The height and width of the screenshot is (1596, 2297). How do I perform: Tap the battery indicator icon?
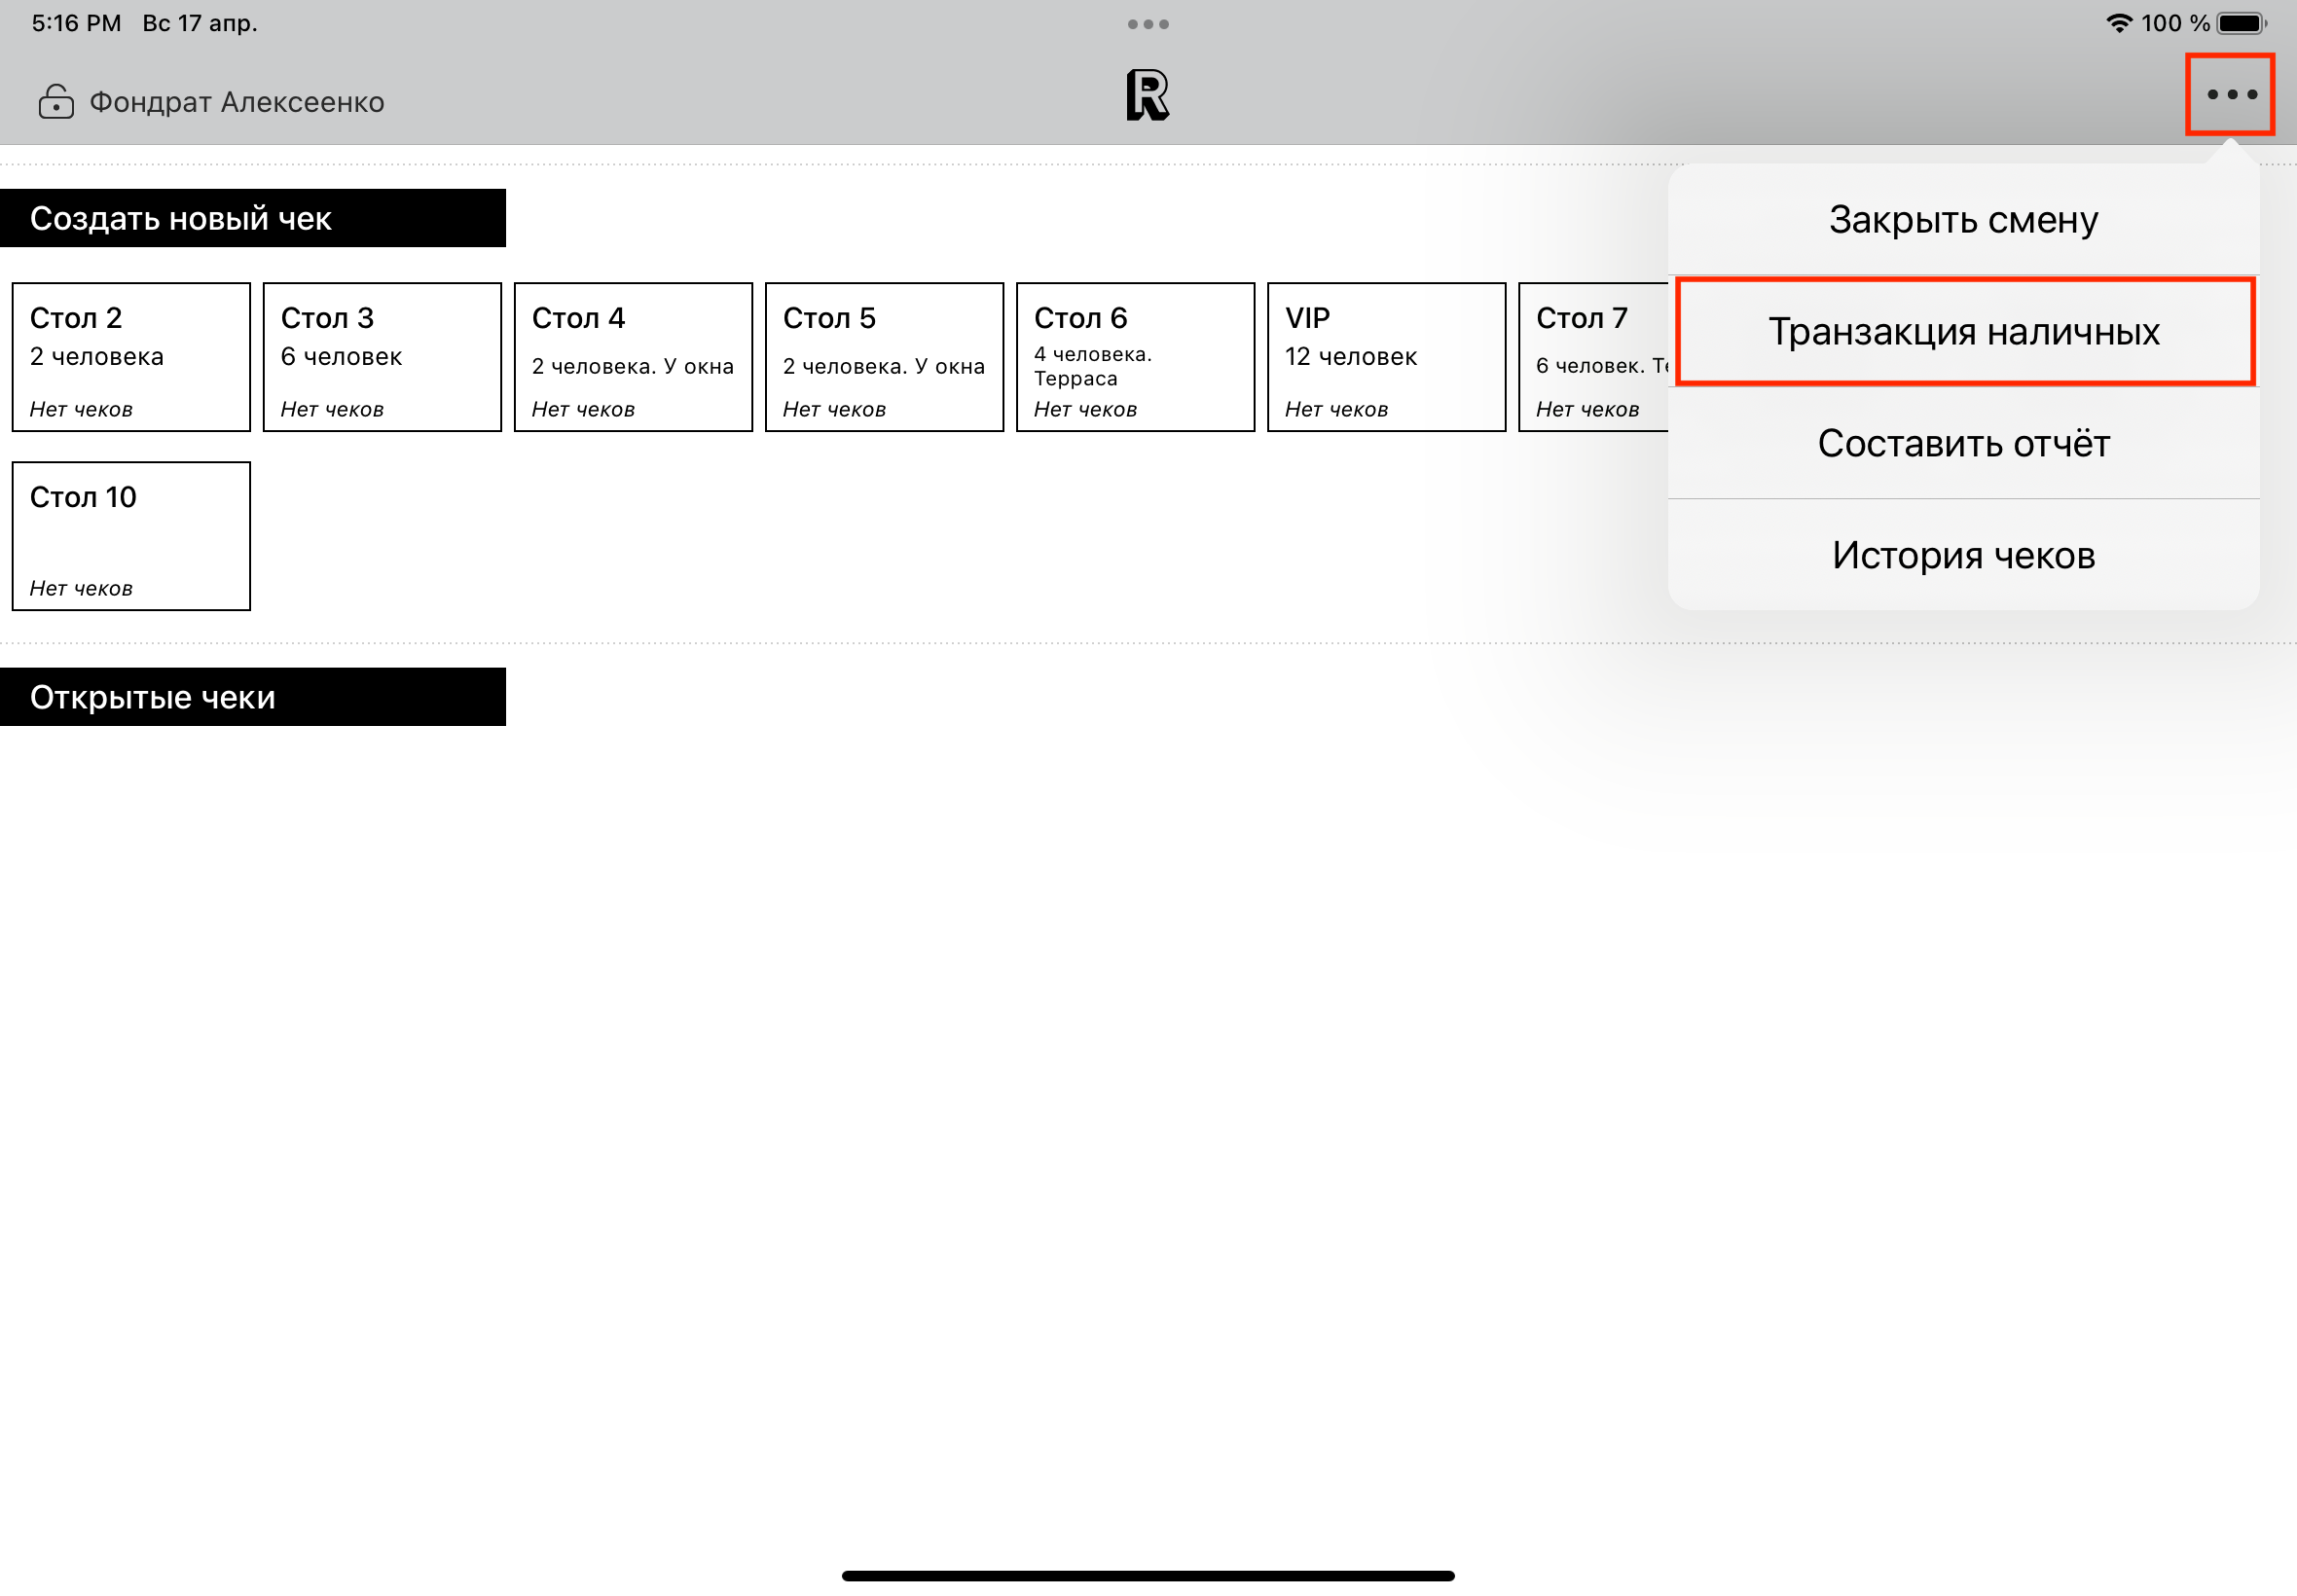click(x=2240, y=23)
